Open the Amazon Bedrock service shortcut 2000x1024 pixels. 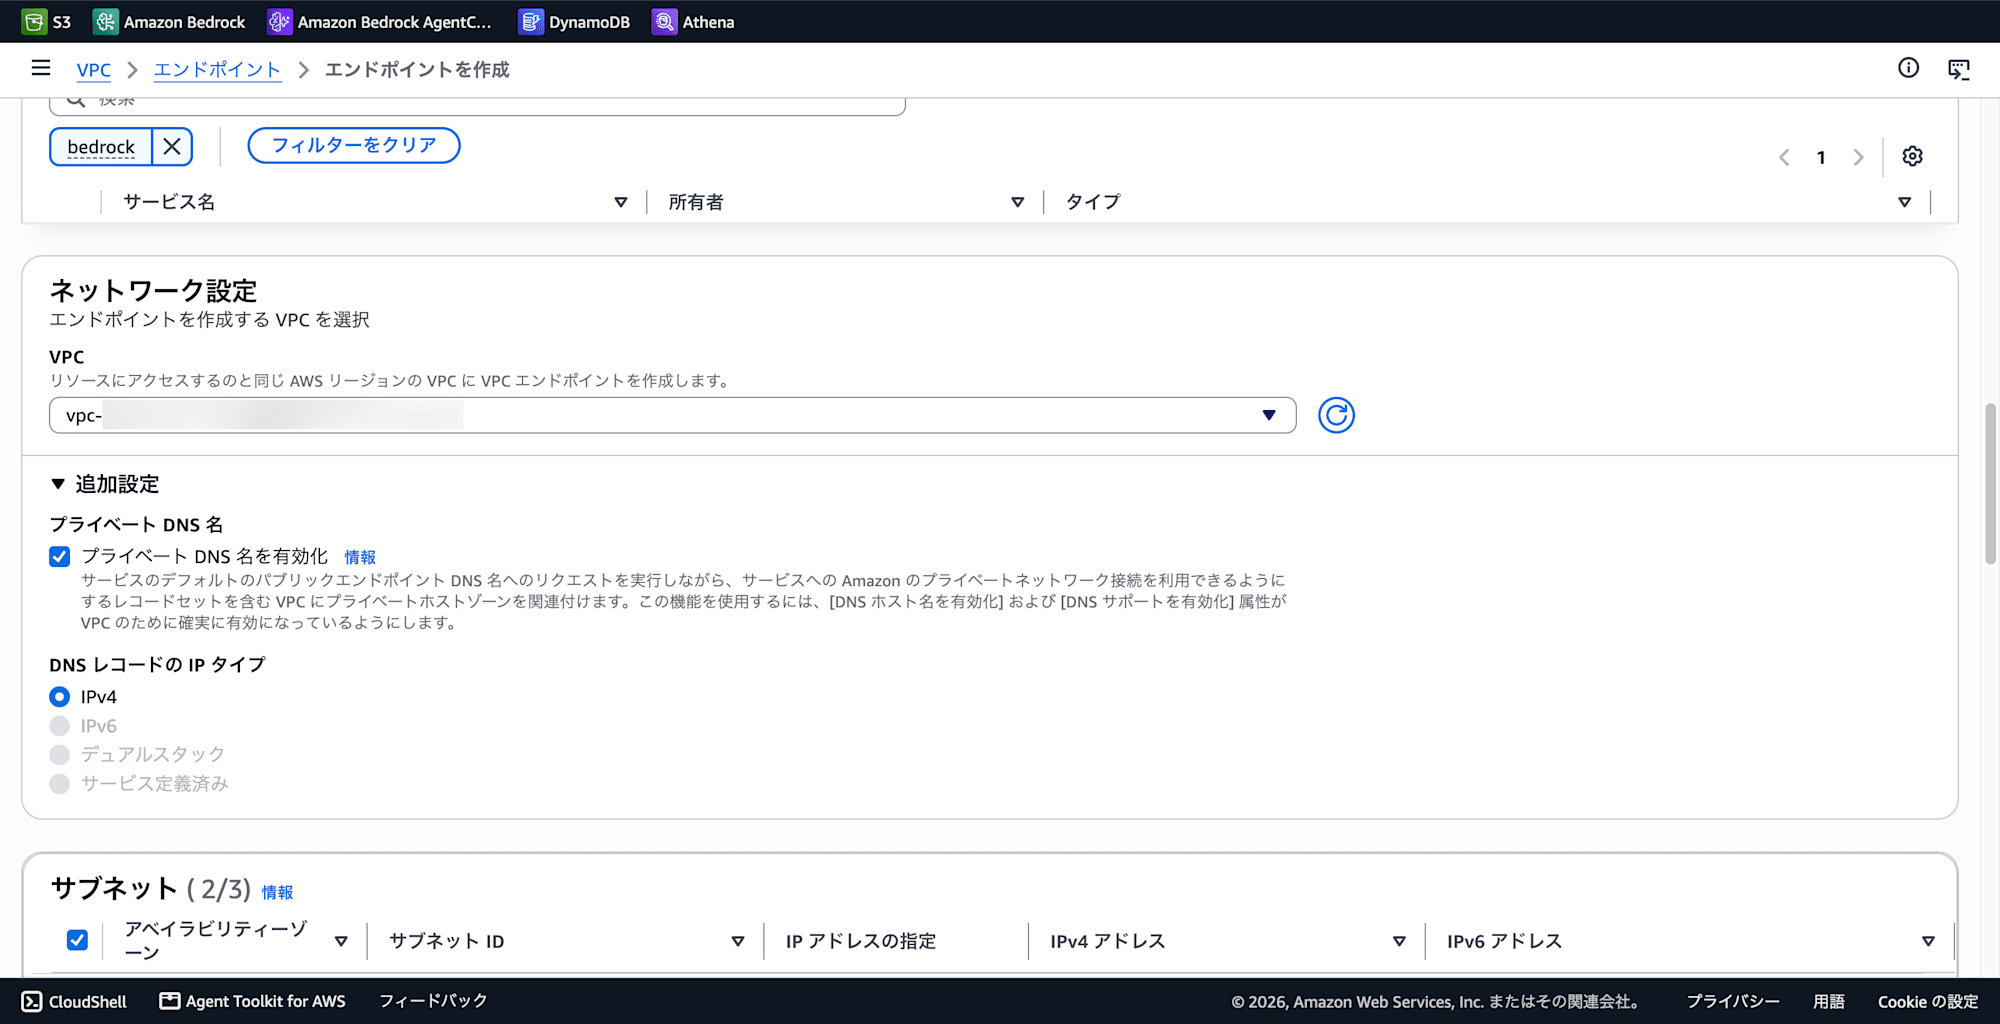(169, 21)
